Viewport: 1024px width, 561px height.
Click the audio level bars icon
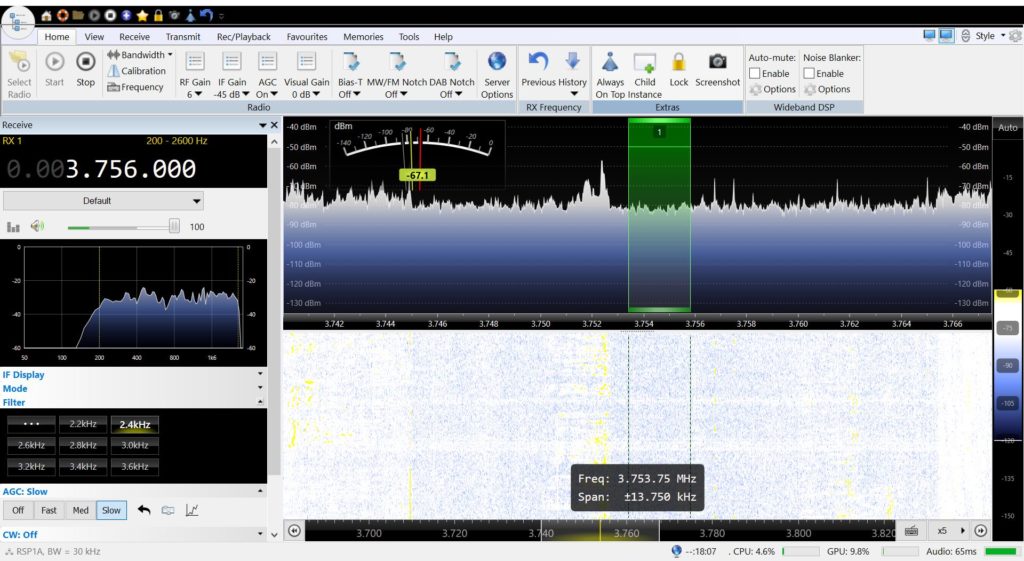(x=13, y=227)
